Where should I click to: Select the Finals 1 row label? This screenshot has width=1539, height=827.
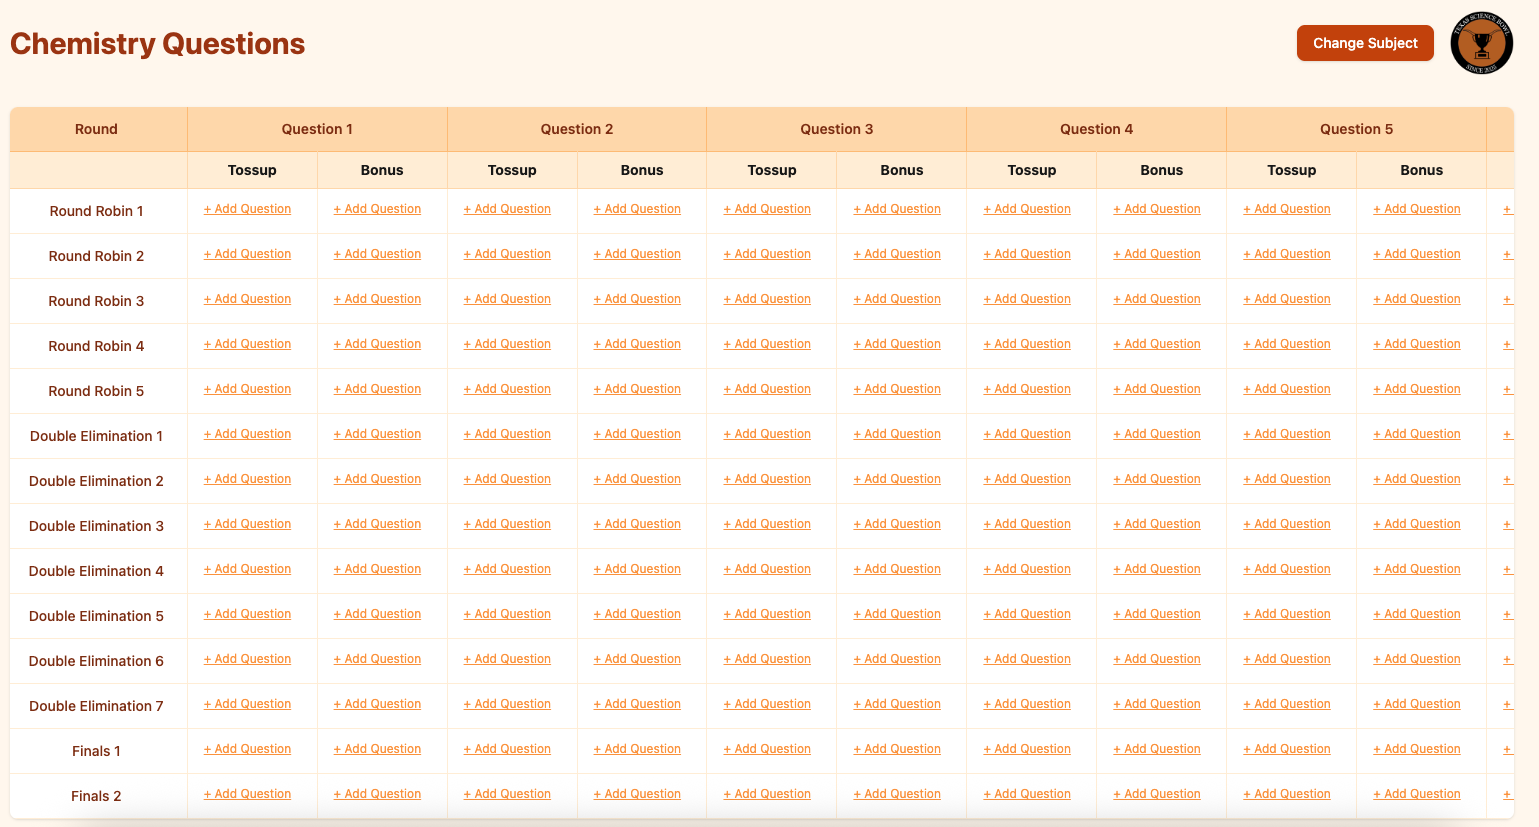(96, 751)
